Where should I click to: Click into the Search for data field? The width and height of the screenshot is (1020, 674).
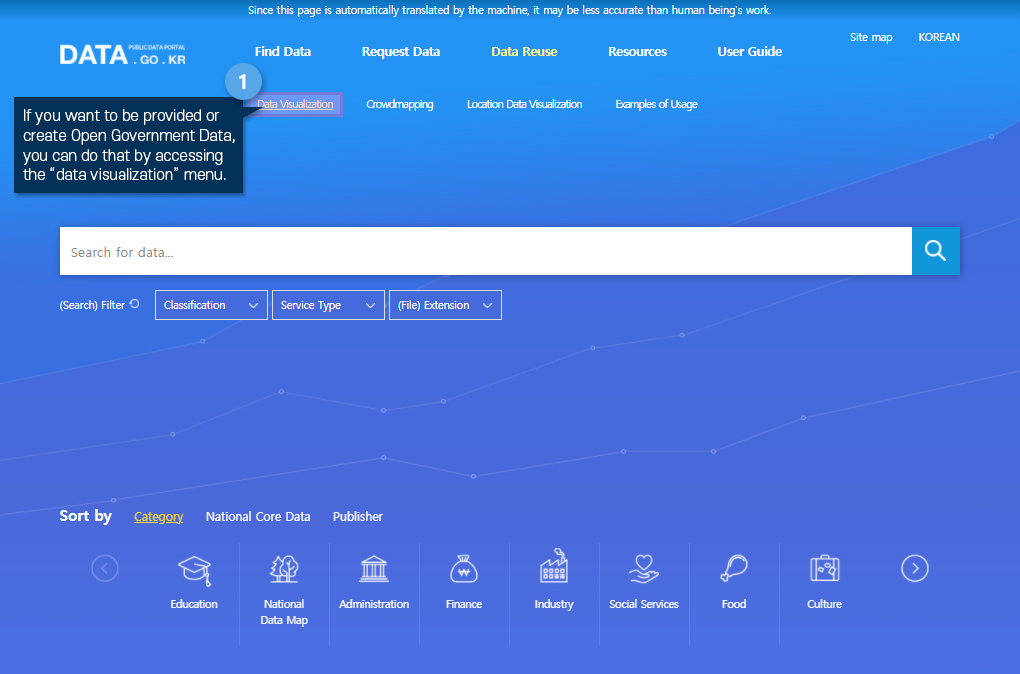point(485,252)
